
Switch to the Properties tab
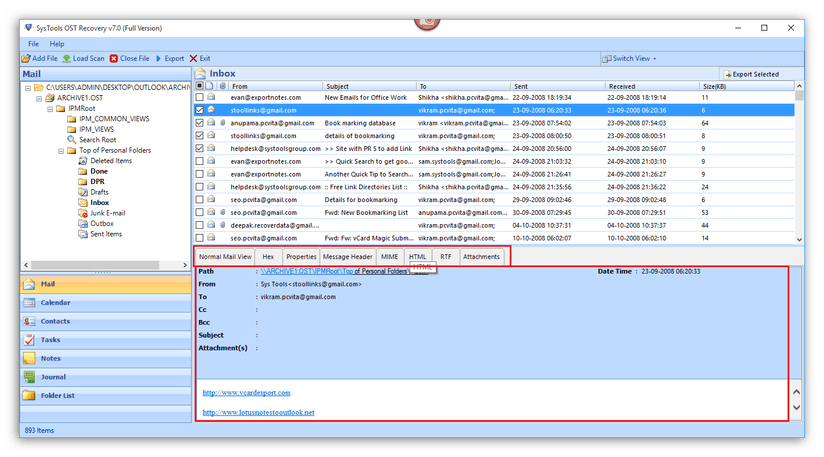pyautogui.click(x=301, y=256)
